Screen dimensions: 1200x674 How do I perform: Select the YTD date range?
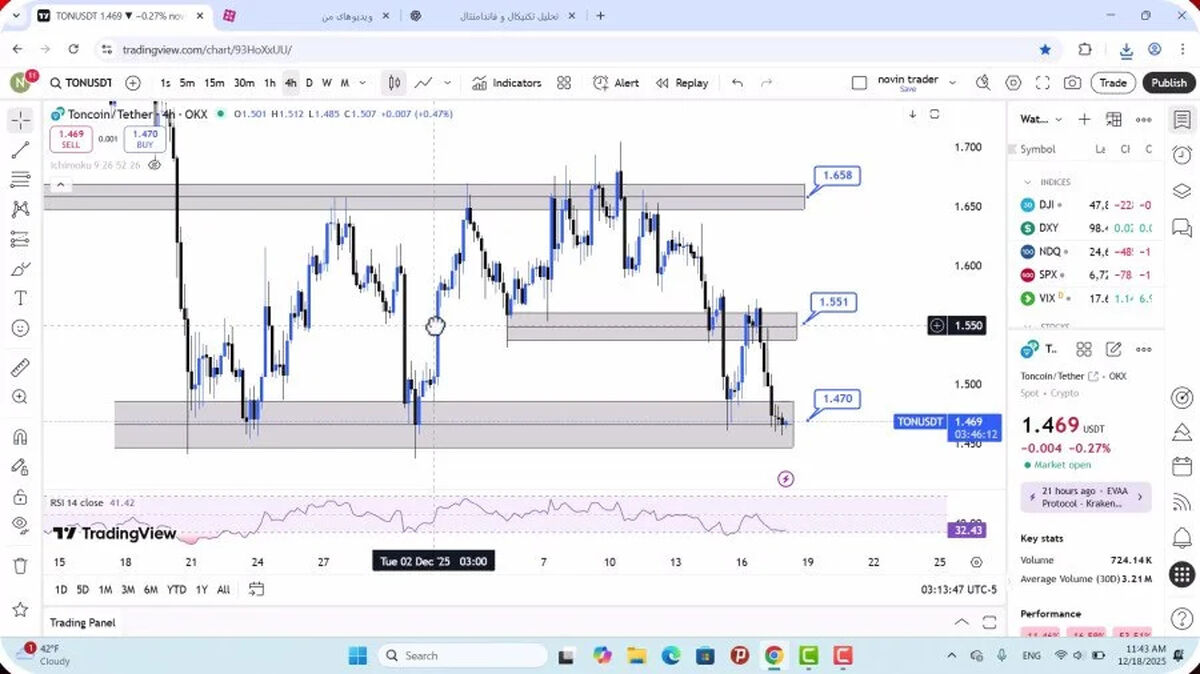click(x=177, y=590)
